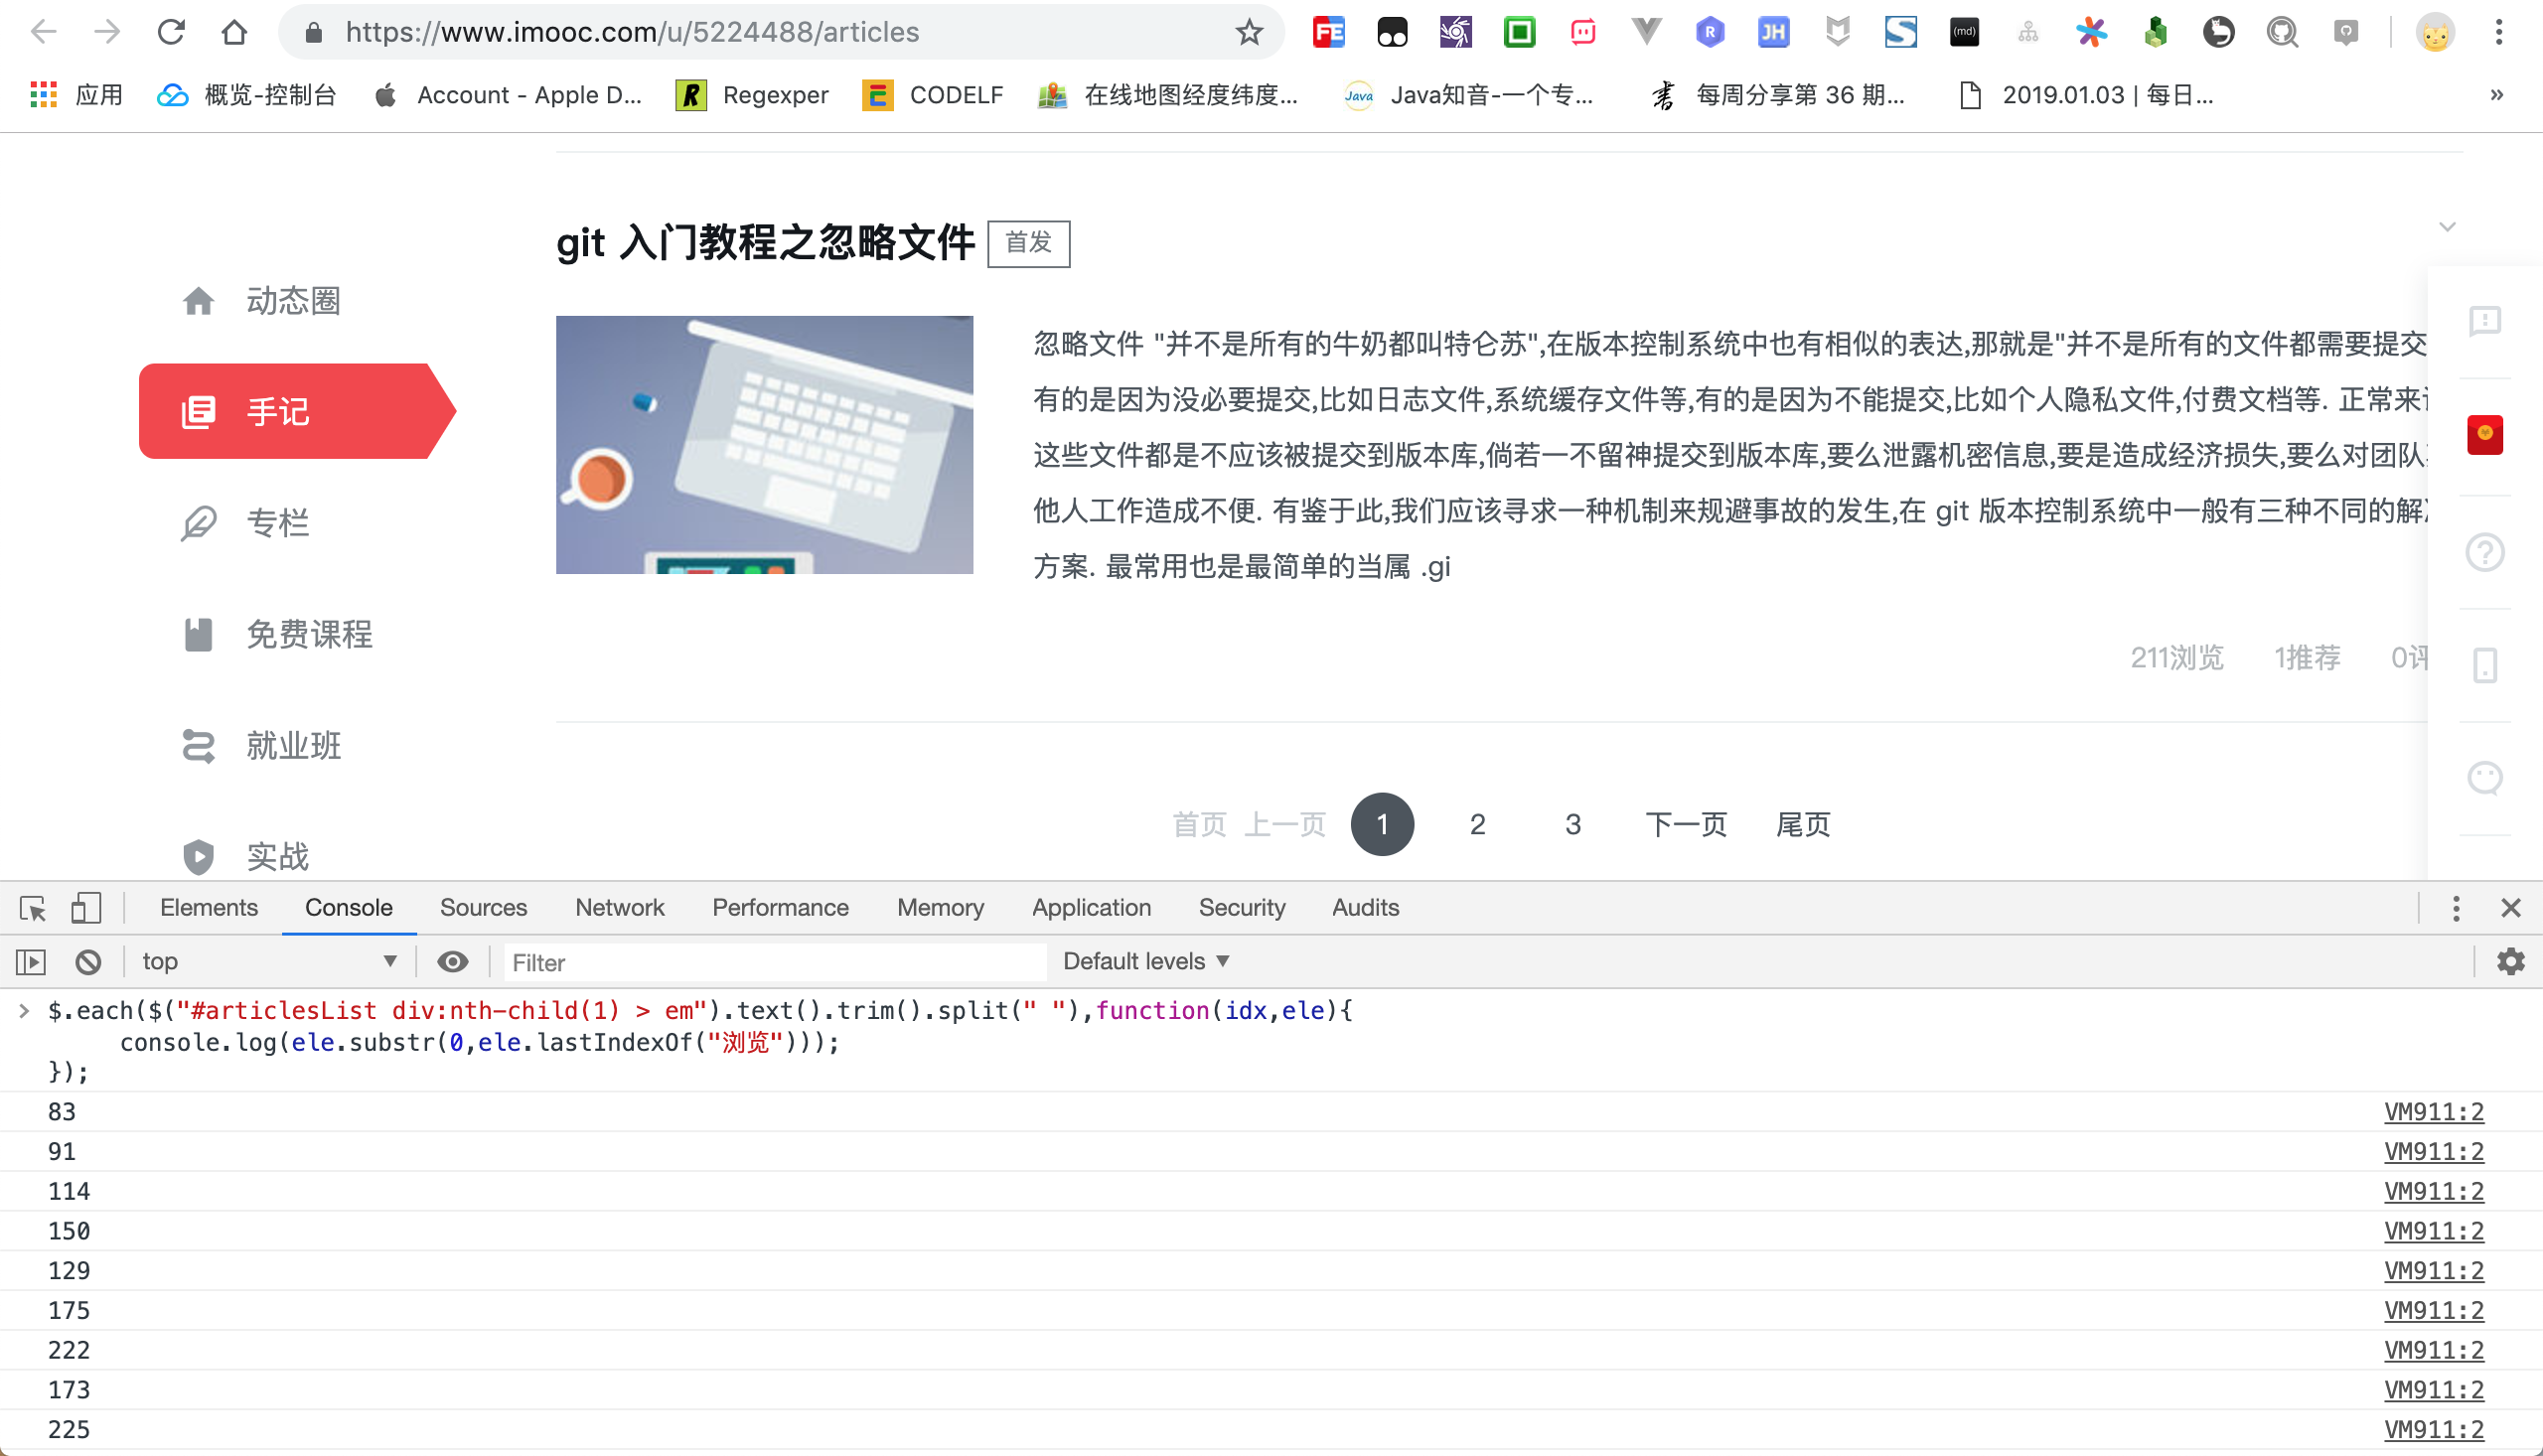Go to page 2 of articles
2543x1456 pixels.
coord(1477,825)
